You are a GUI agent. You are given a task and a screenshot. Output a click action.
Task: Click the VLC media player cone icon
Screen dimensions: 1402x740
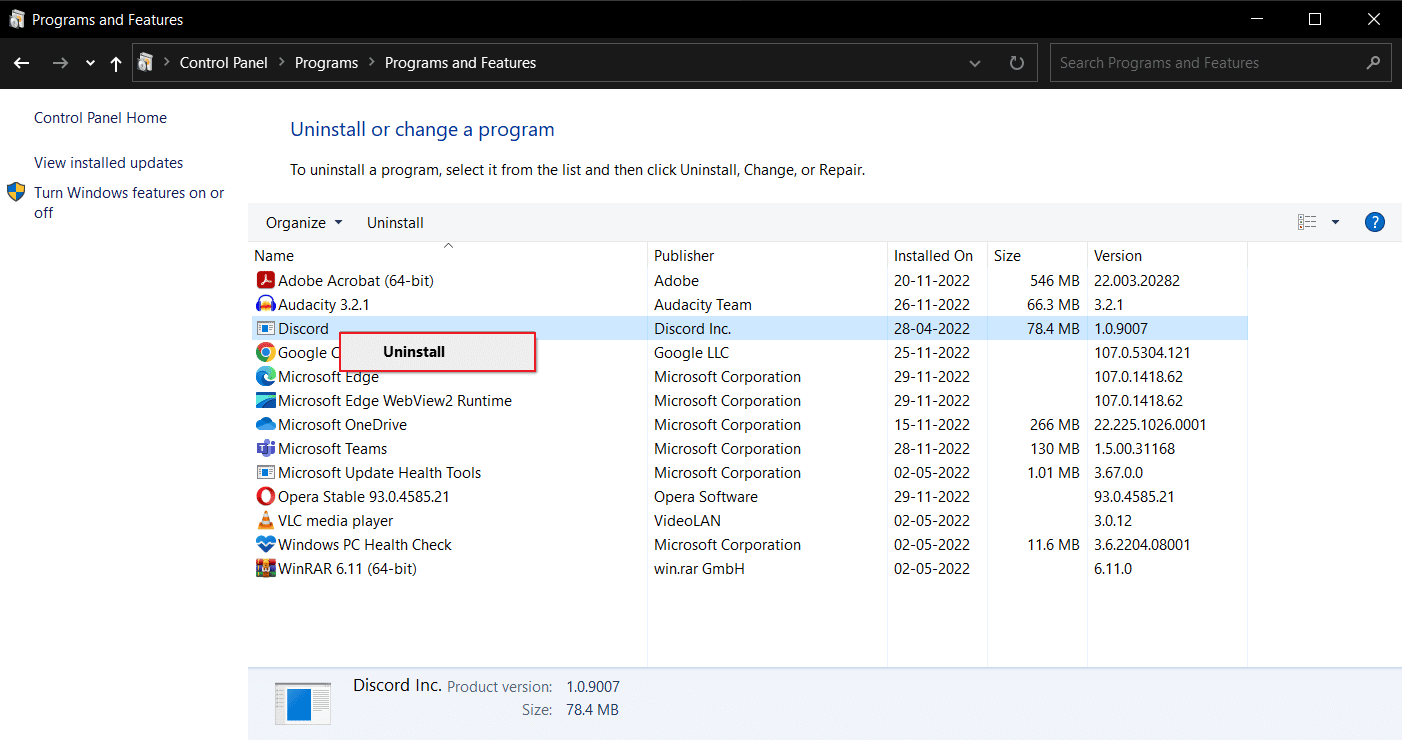pyautogui.click(x=265, y=521)
